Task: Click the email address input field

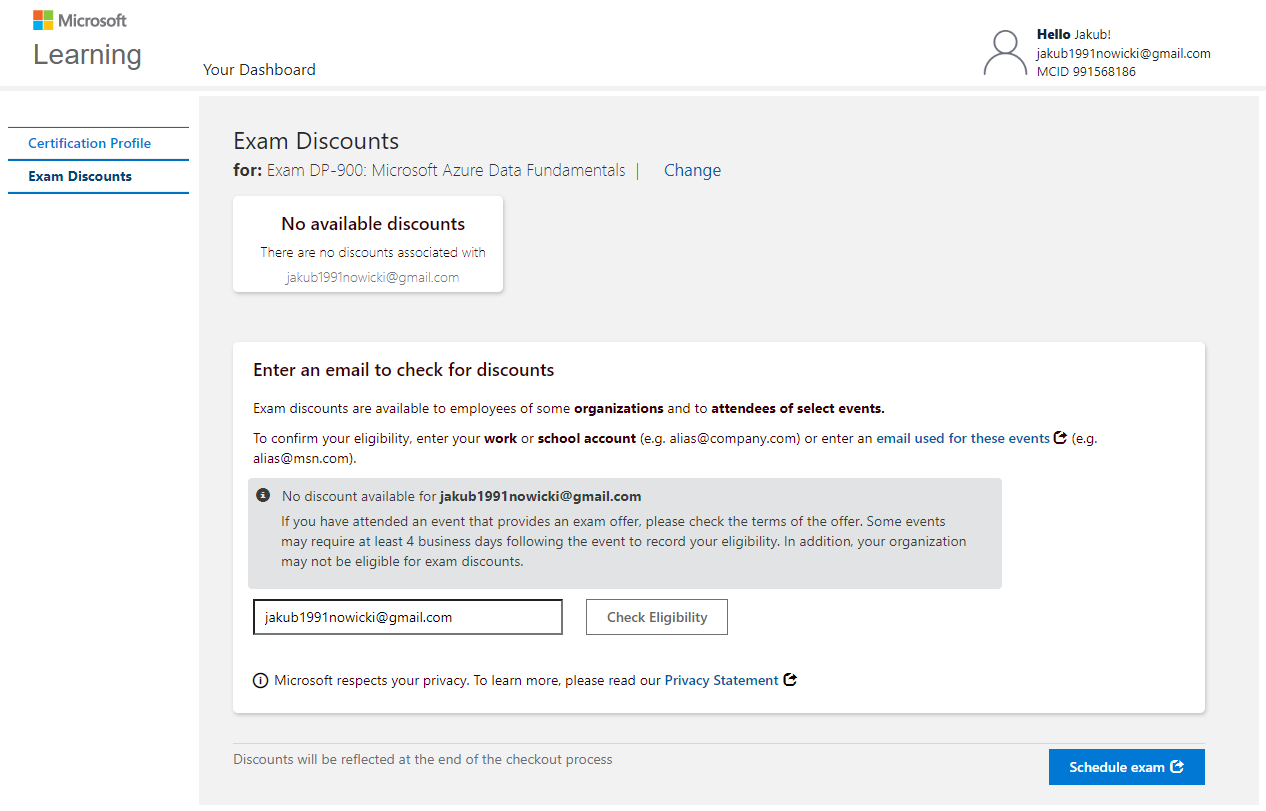Action: point(408,617)
